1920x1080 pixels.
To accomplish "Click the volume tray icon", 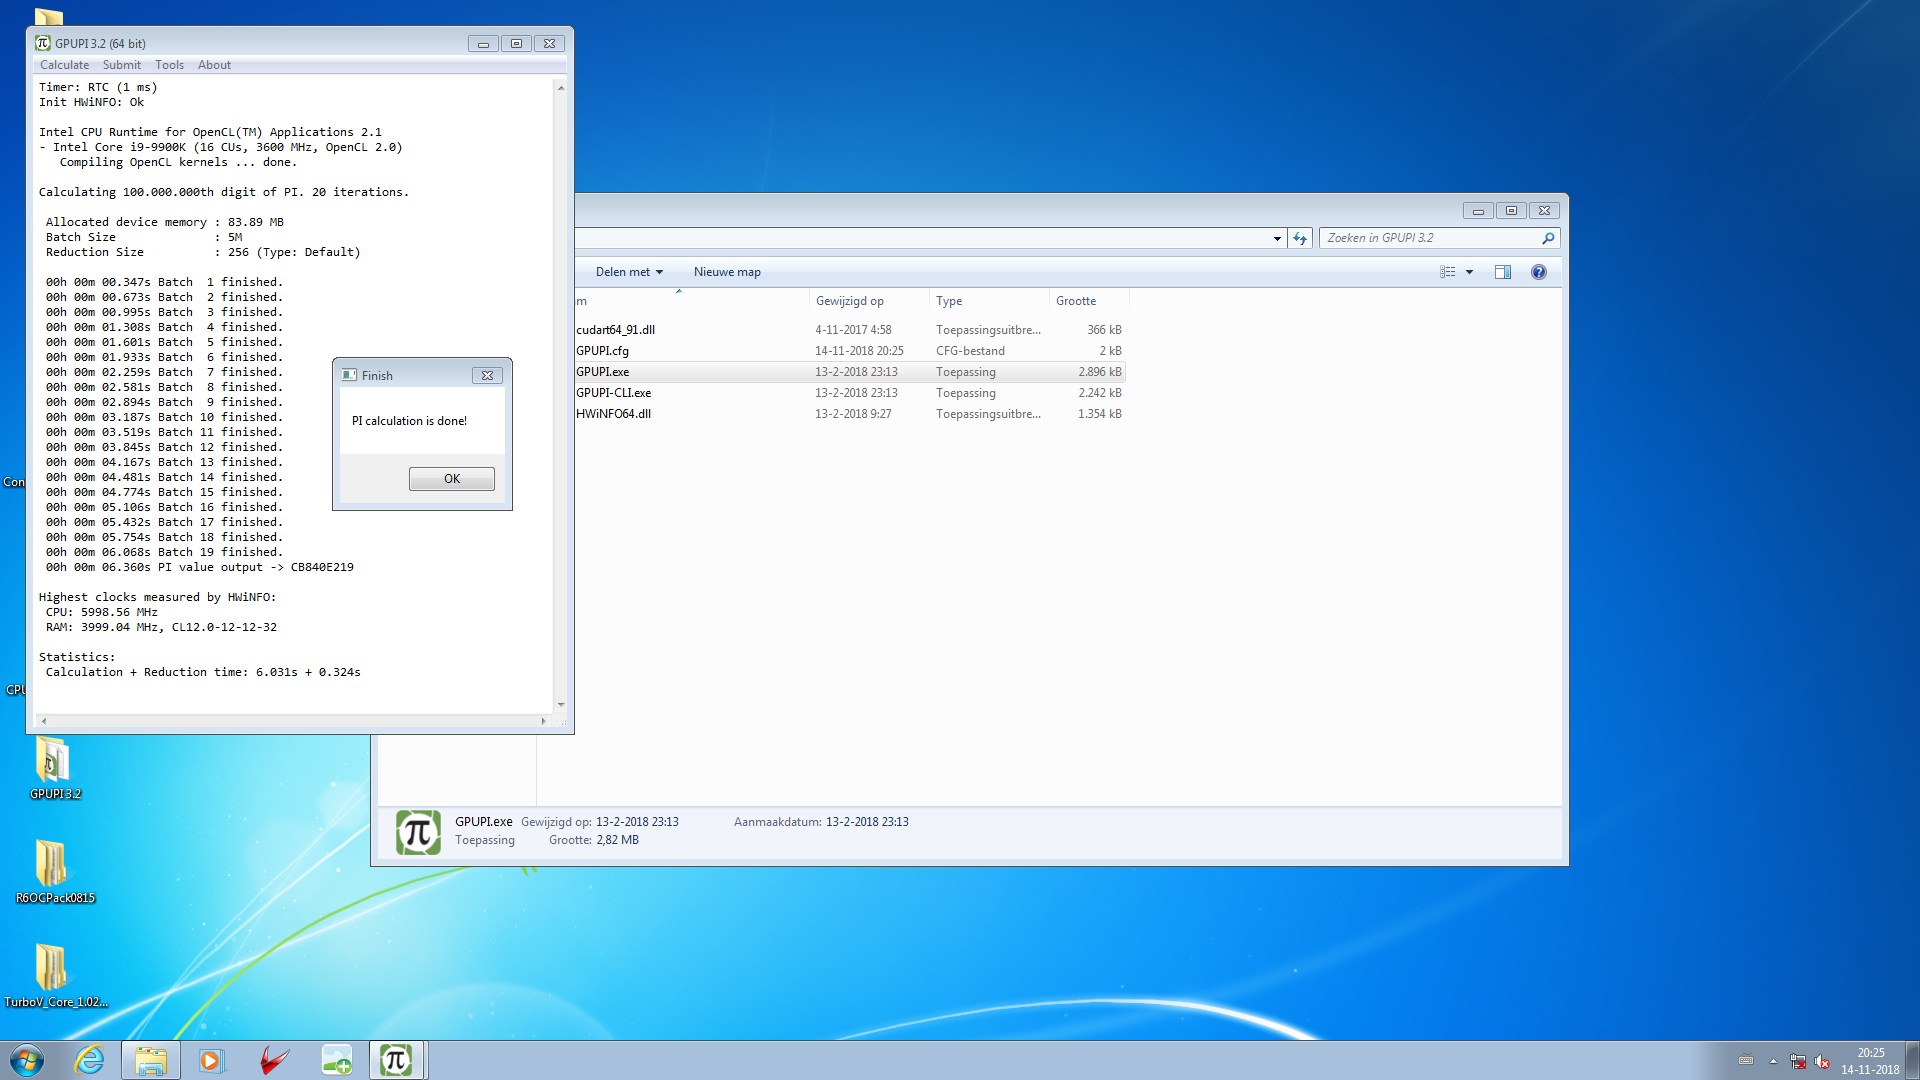I will click(x=1822, y=1061).
